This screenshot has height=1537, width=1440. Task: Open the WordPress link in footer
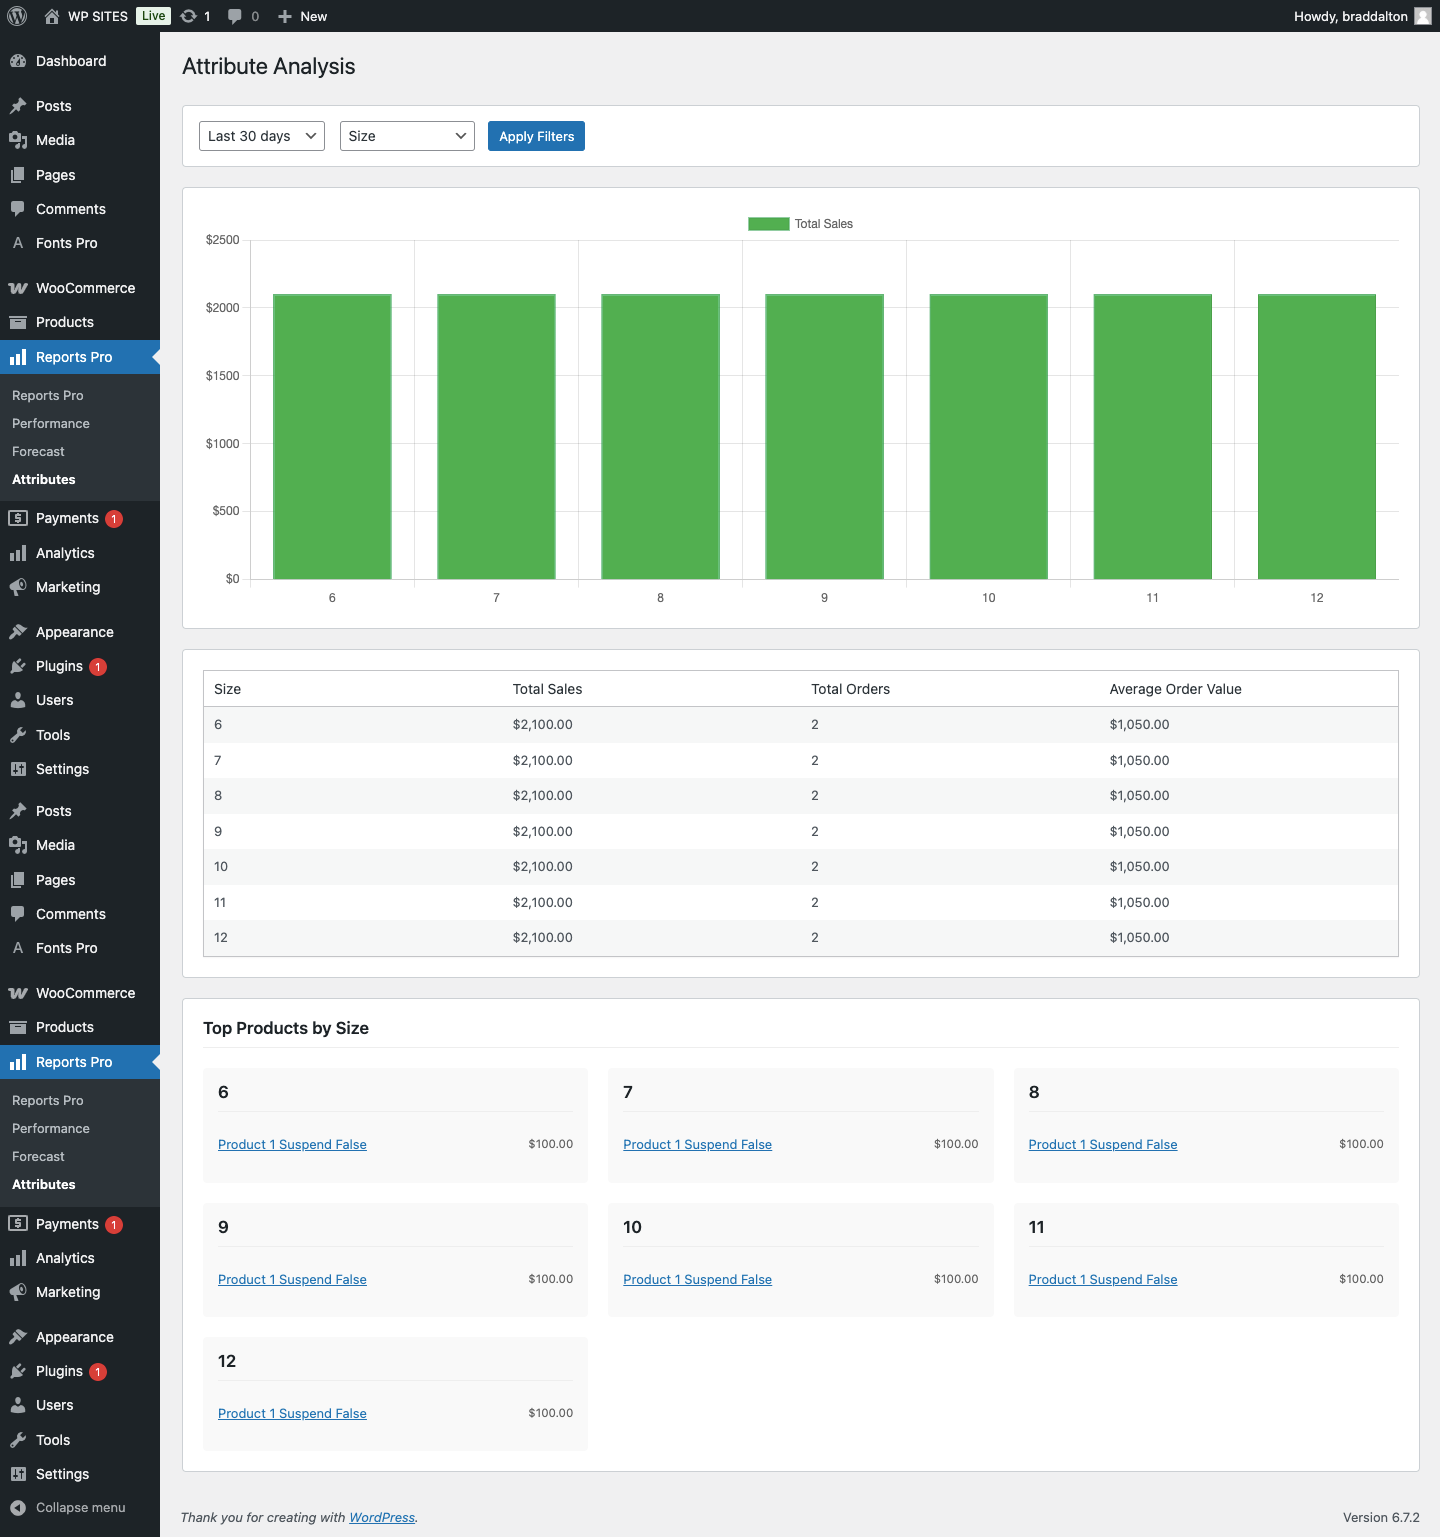point(381,1518)
